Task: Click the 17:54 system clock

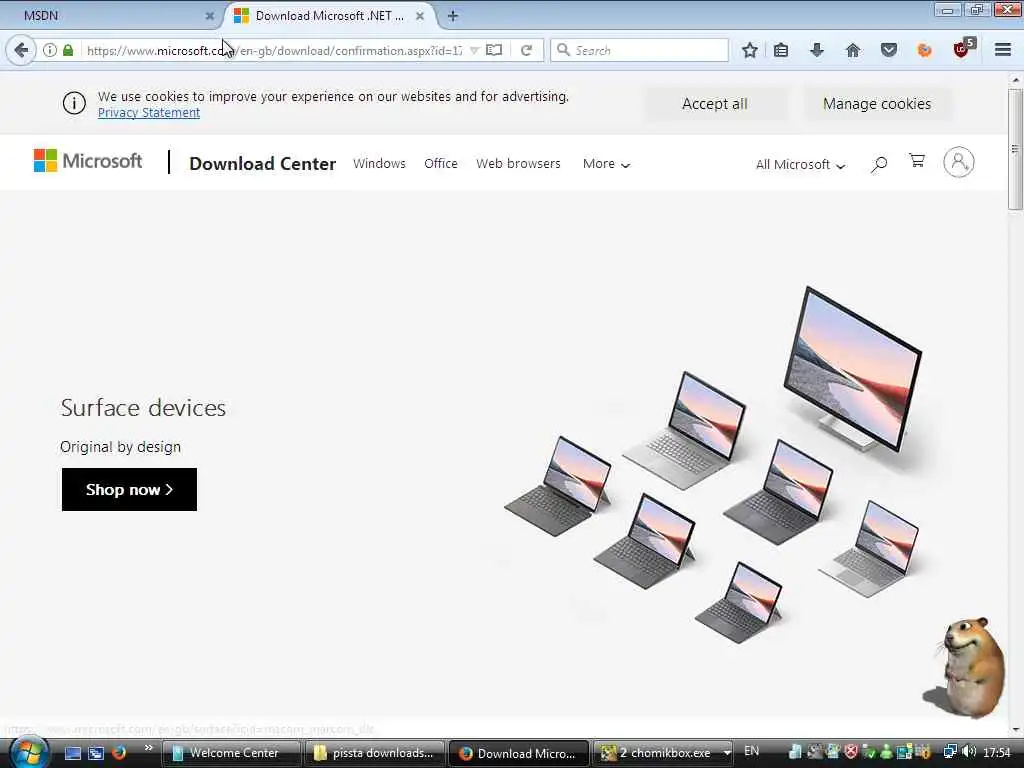Action: point(997,752)
